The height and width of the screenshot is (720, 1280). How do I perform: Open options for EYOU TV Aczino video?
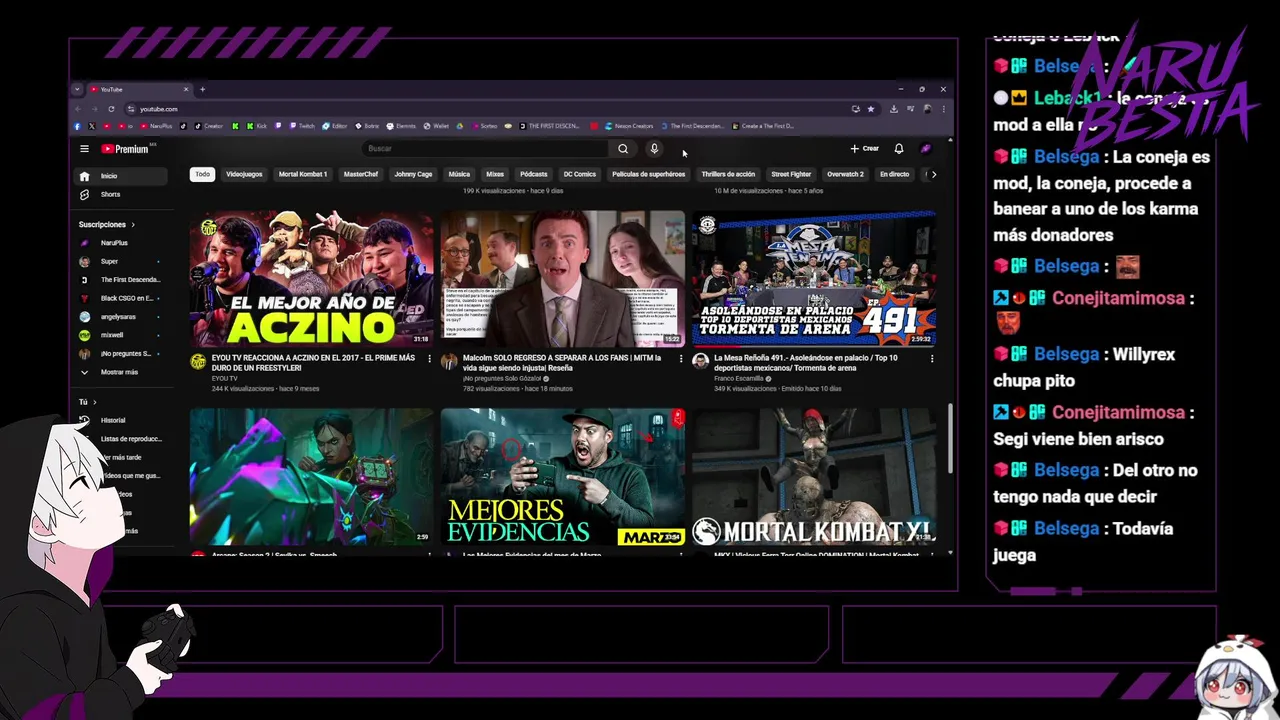pos(430,359)
